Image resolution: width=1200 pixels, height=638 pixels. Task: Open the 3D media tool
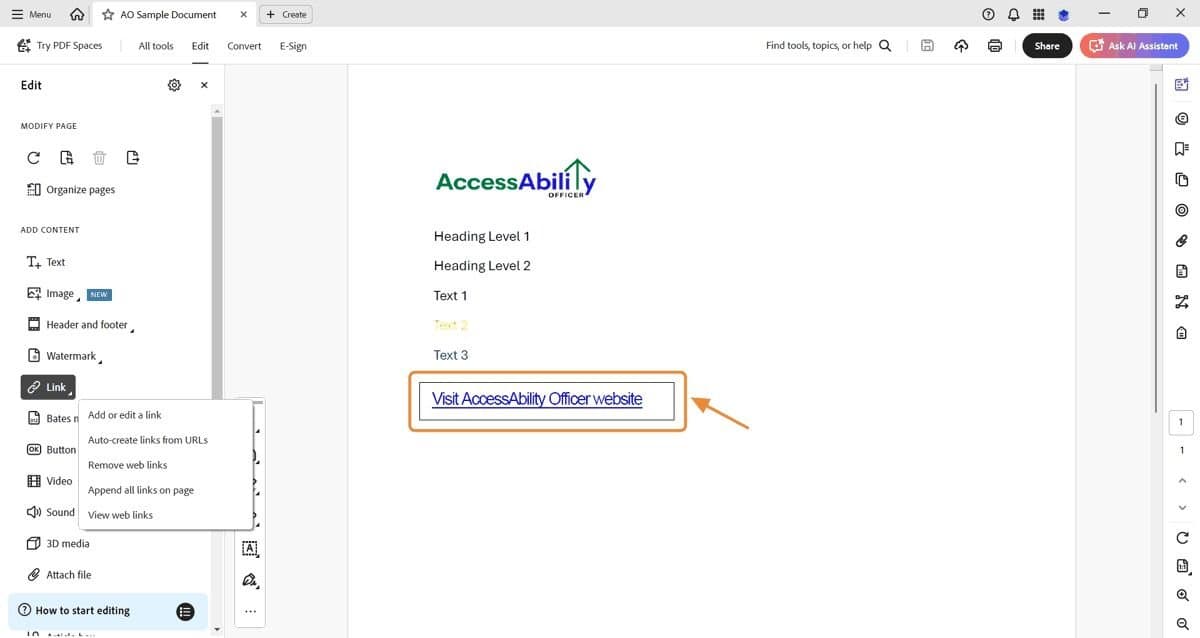pyautogui.click(x=62, y=543)
